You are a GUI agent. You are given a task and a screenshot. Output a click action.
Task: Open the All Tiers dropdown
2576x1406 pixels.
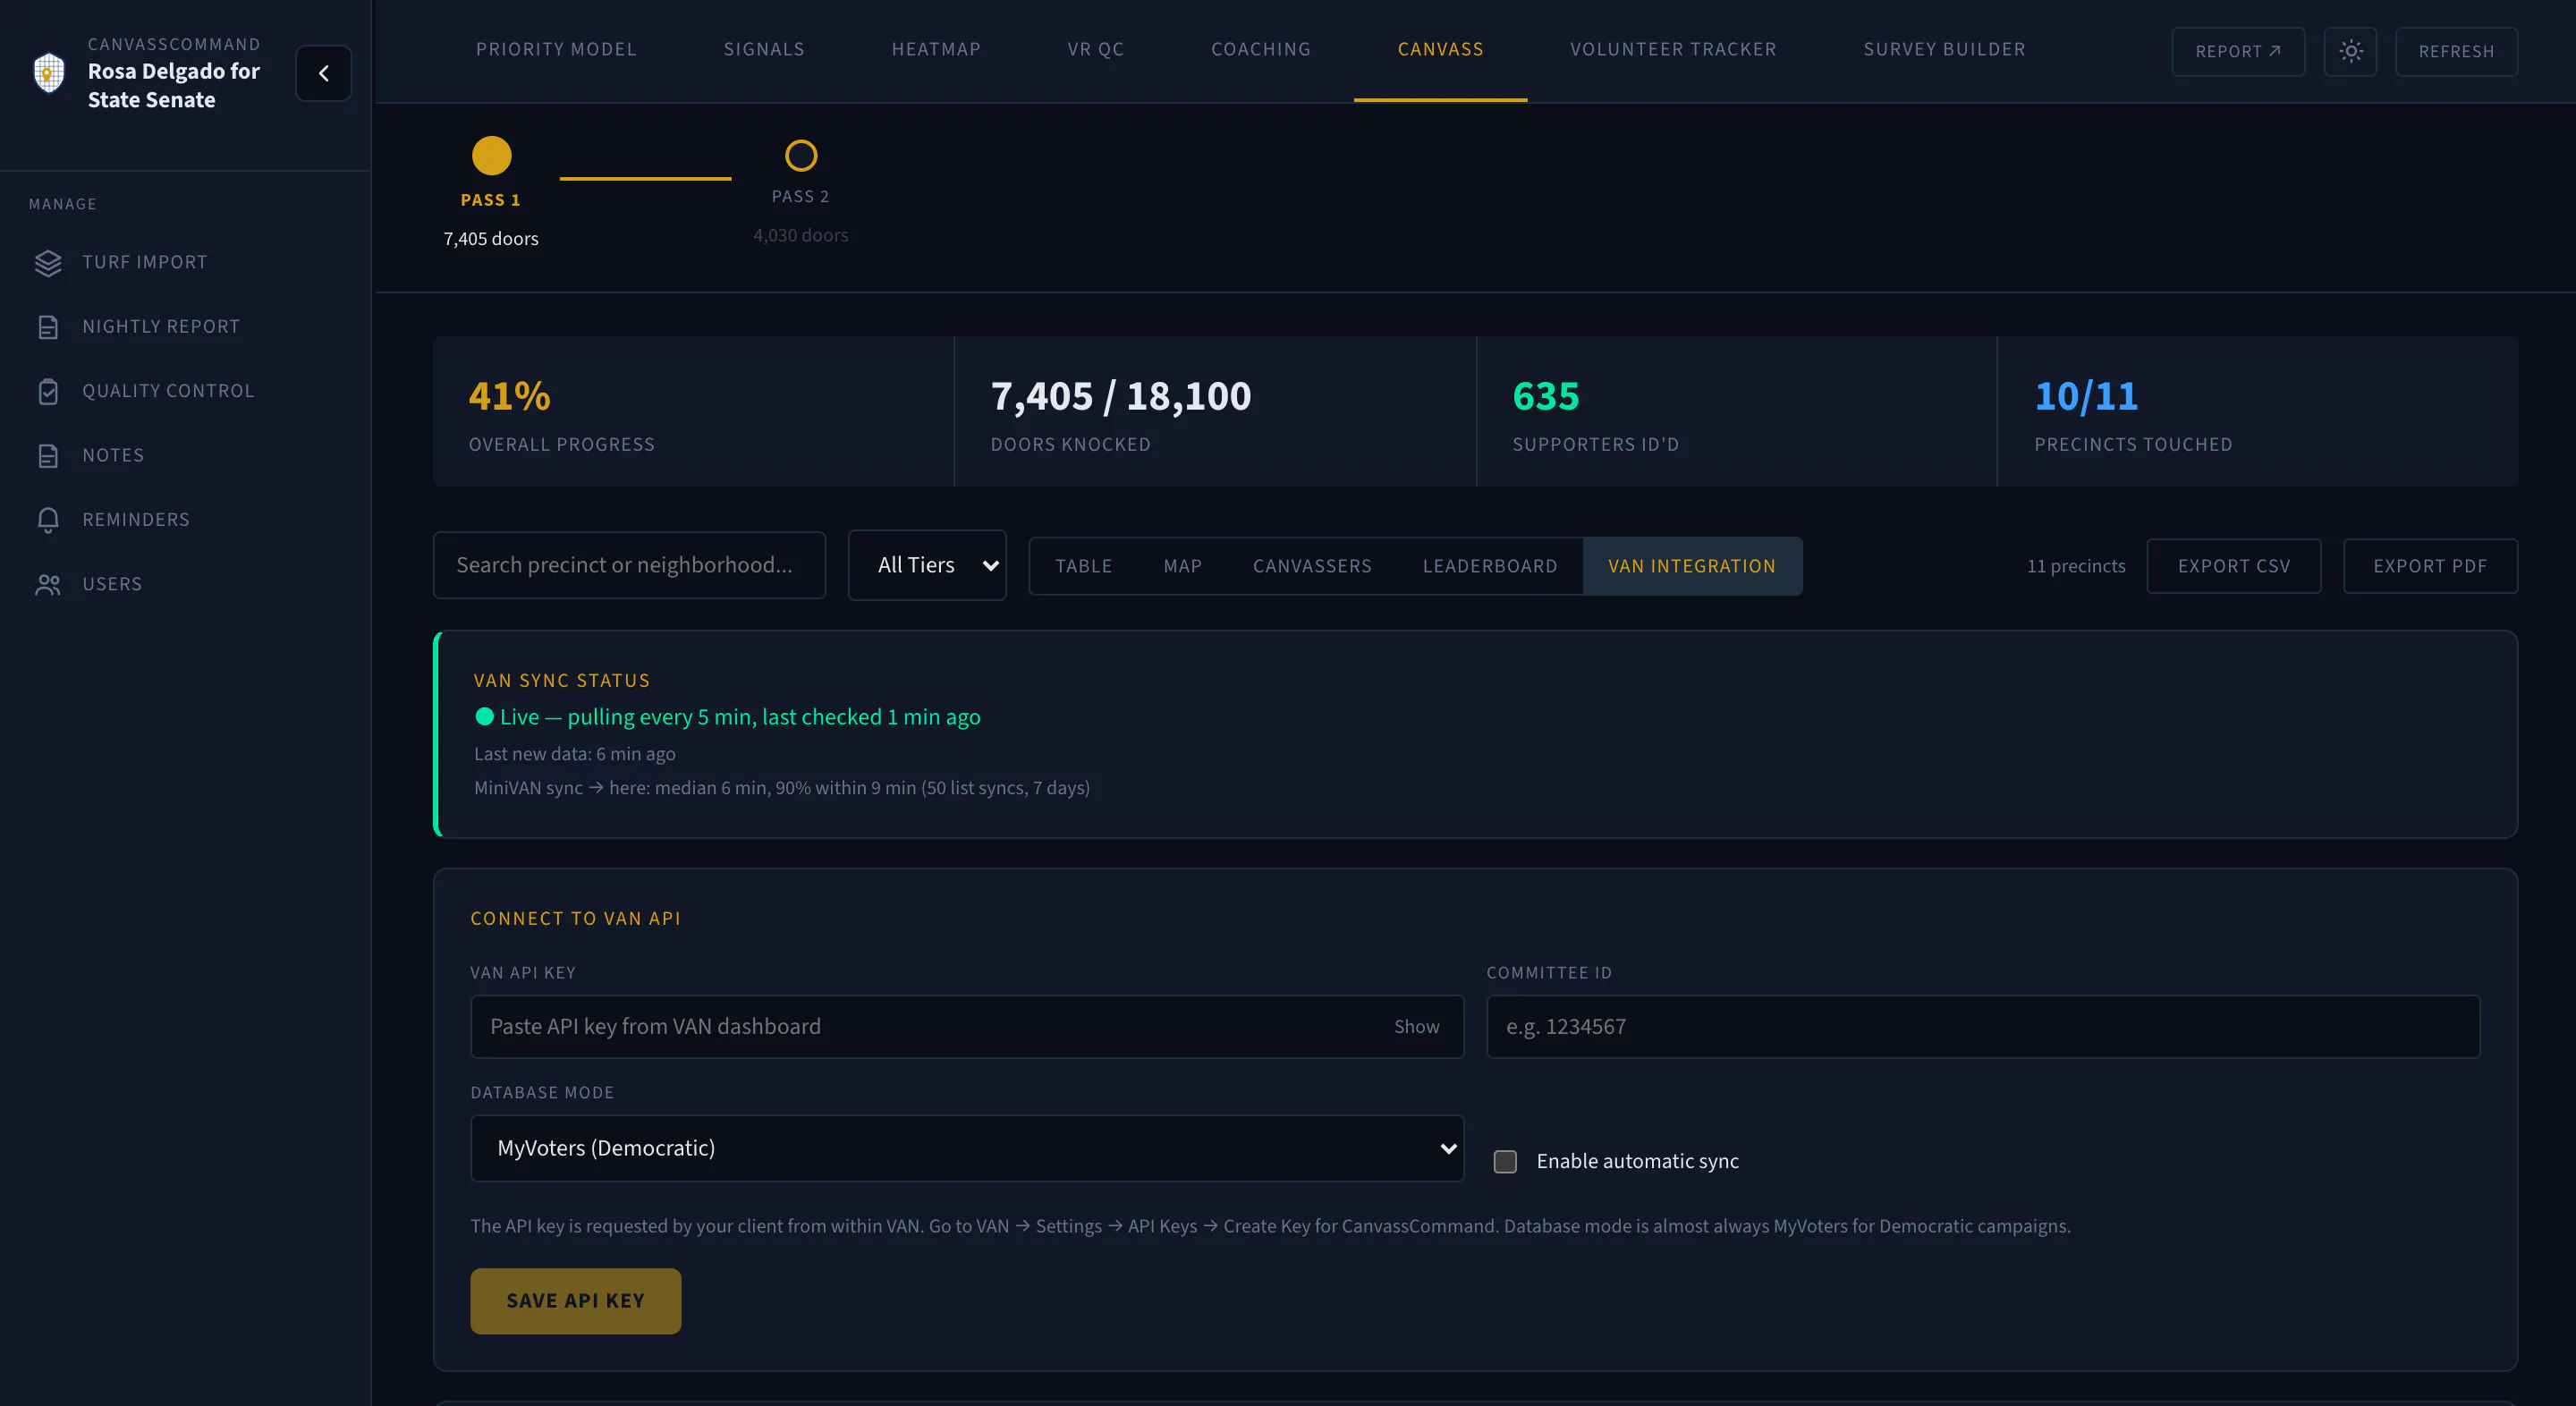[927, 565]
